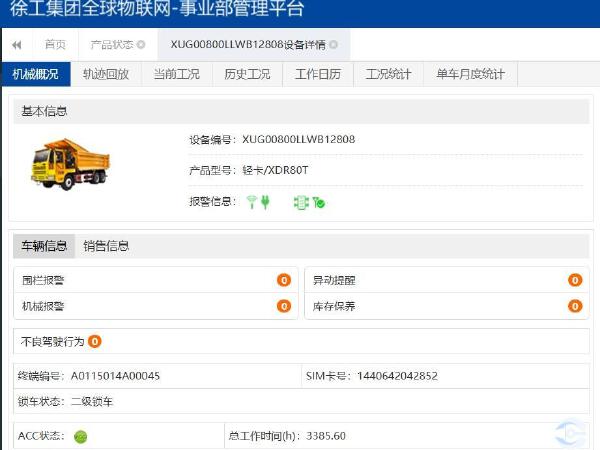The image size is (600, 450).
Task: Click the double-arrow tab scroll back icon
Action: (x=16, y=45)
